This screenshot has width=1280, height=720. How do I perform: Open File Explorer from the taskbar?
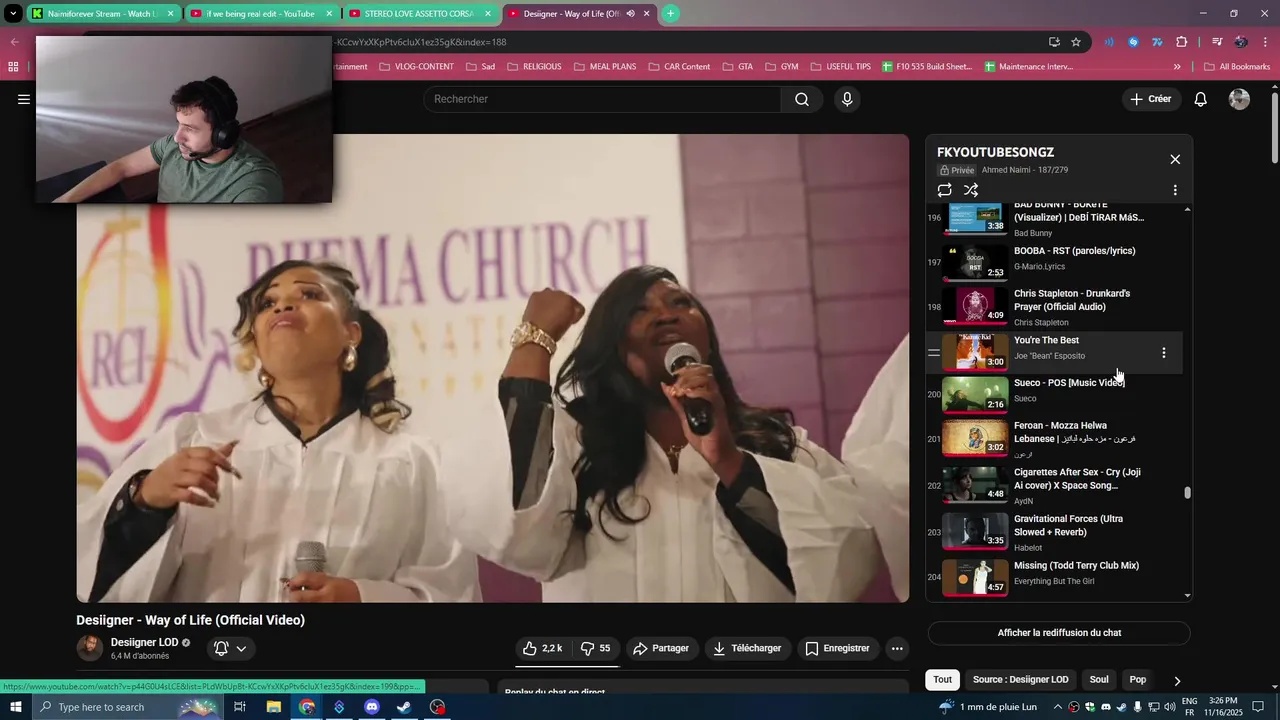click(x=273, y=707)
